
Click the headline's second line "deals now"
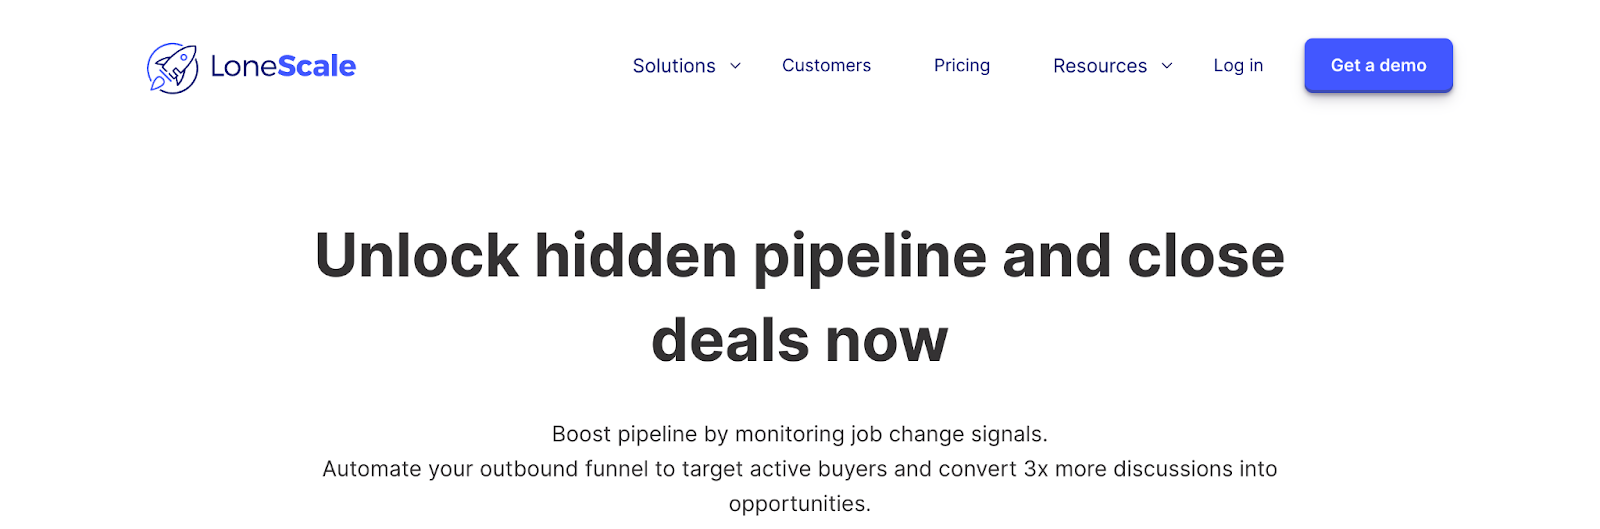tap(799, 341)
